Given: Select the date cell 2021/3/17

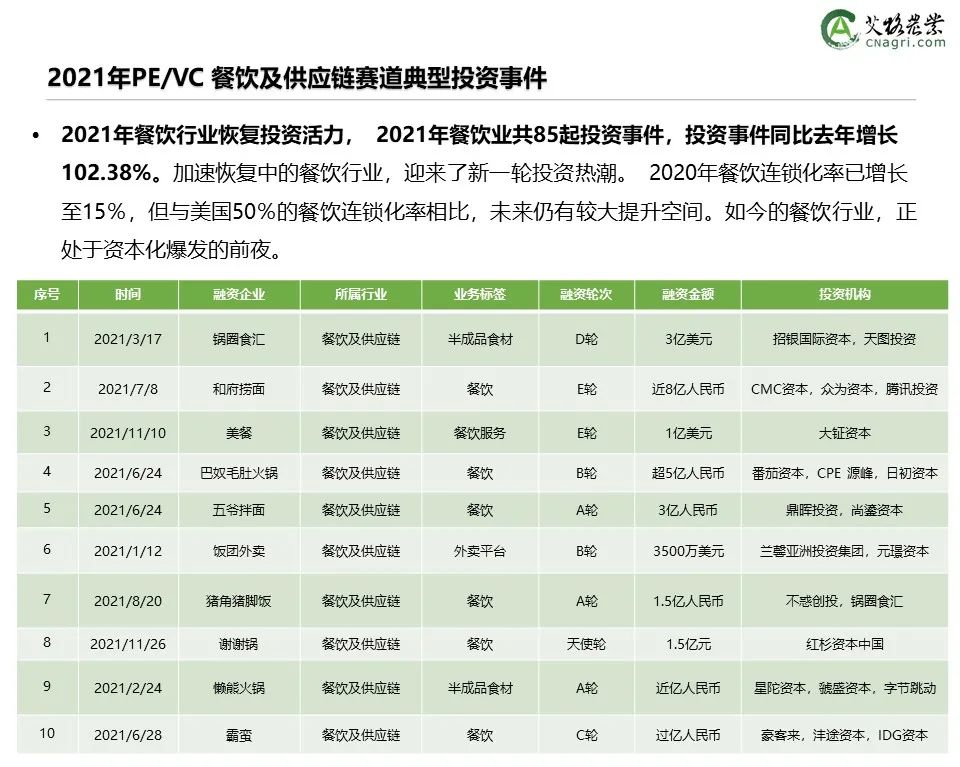Looking at the screenshot, I should (128, 339).
